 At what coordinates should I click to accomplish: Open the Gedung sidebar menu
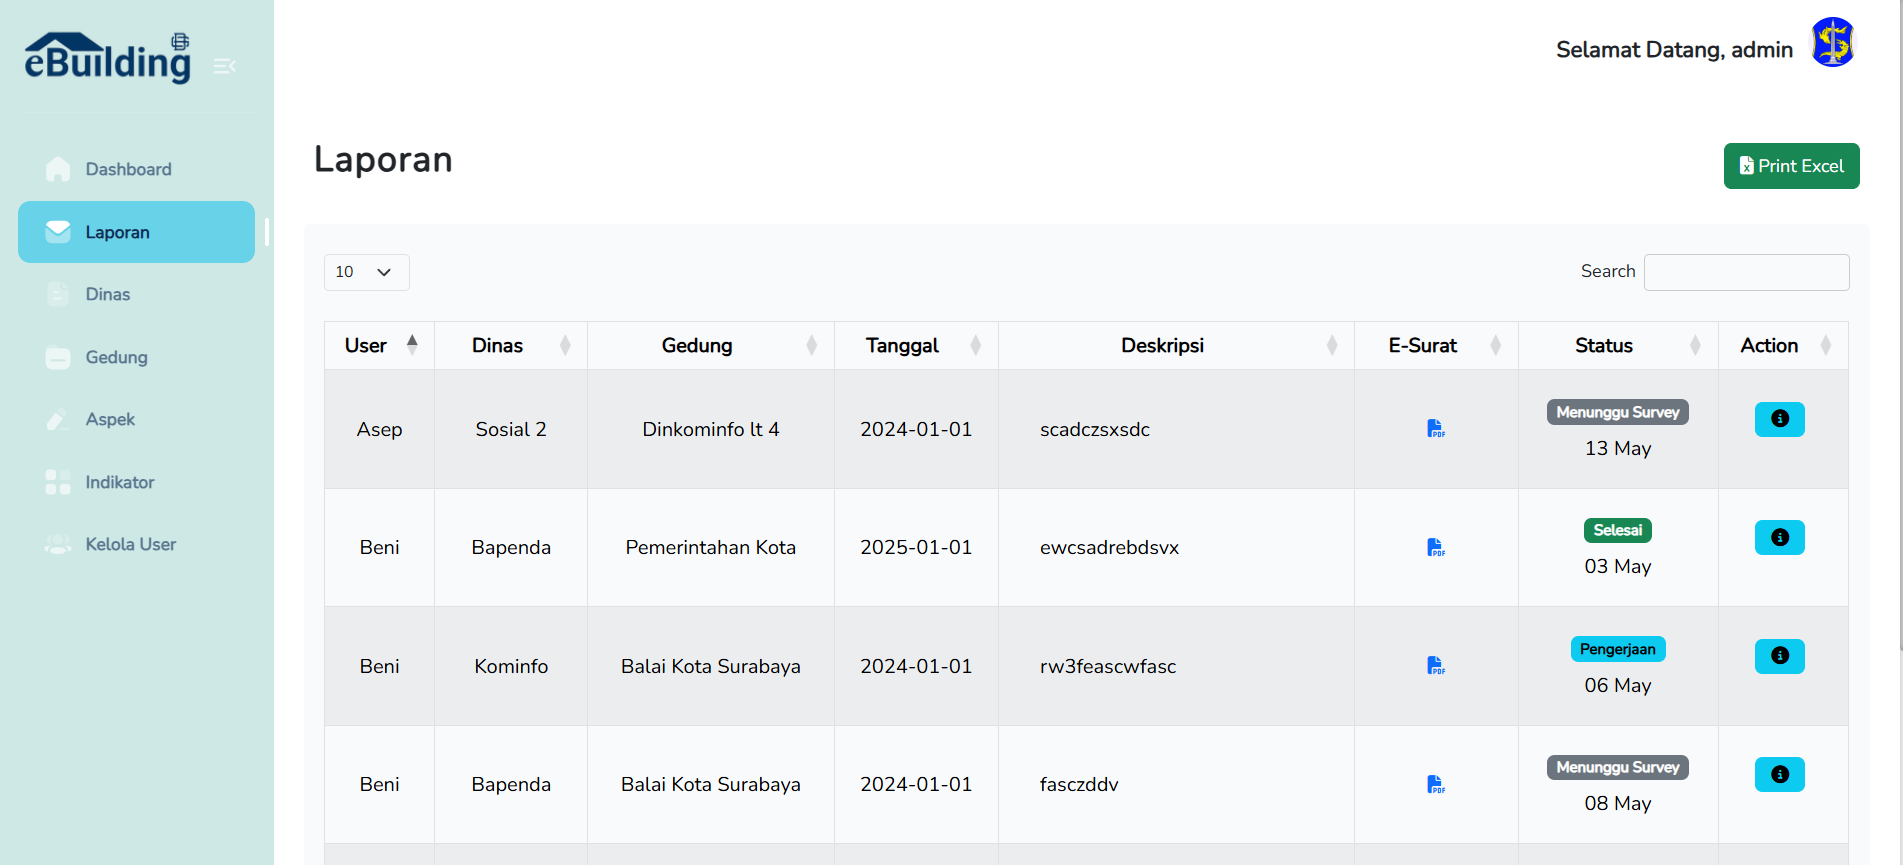[x=116, y=357]
